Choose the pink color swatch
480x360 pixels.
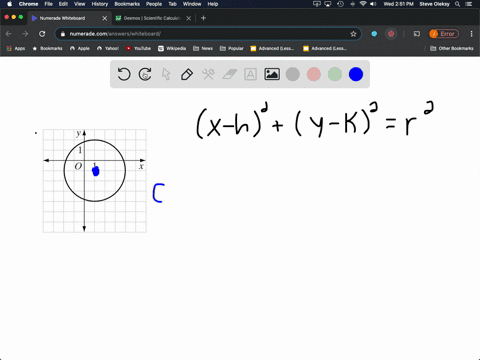pyautogui.click(x=314, y=74)
